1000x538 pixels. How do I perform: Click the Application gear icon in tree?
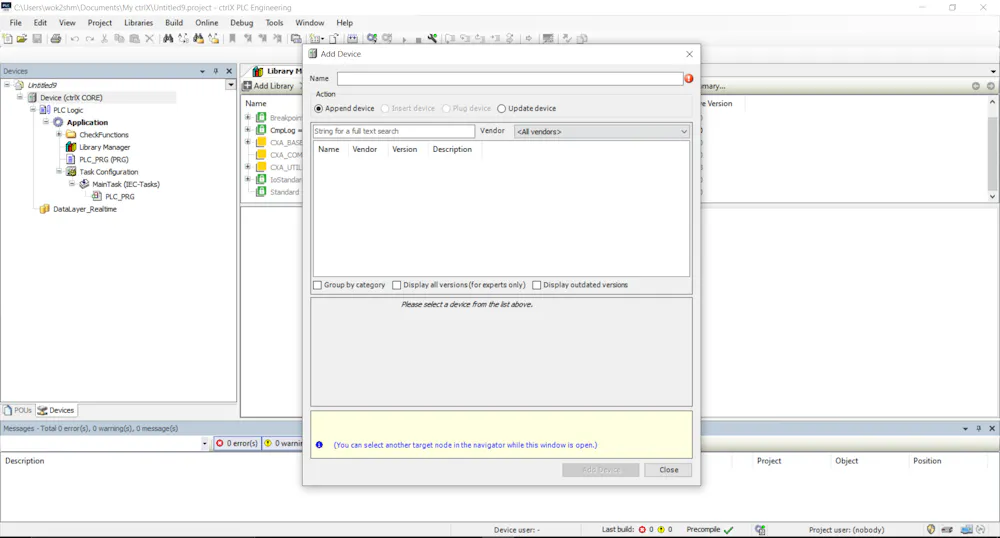58,122
